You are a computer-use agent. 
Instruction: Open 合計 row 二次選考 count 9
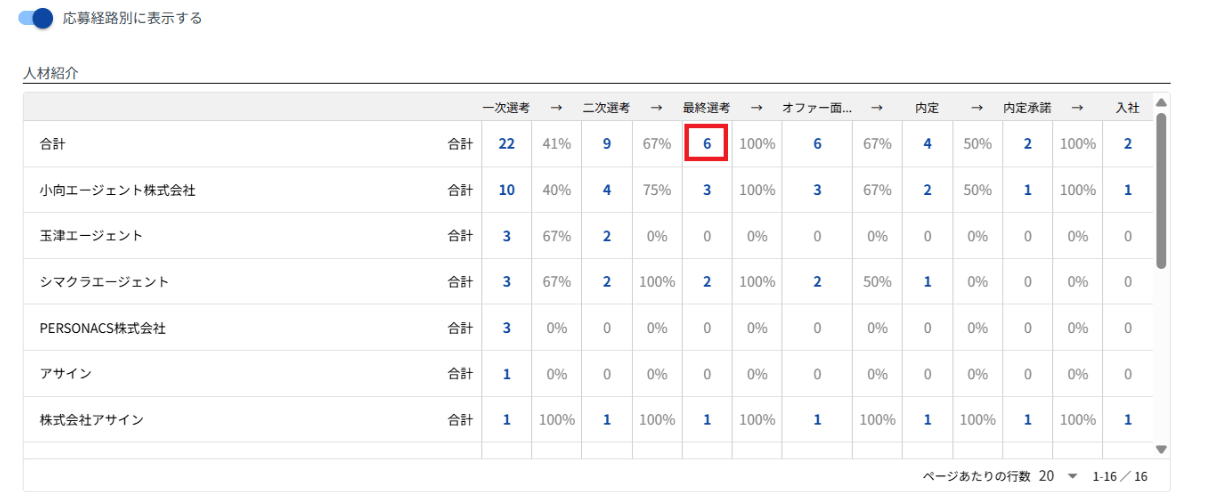click(606, 144)
